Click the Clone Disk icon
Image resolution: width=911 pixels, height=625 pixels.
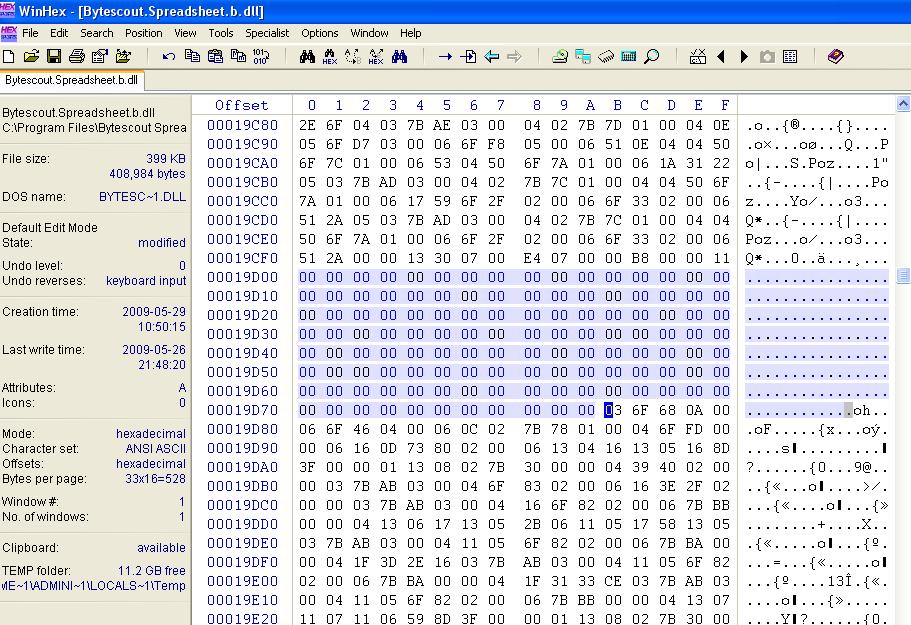583,56
